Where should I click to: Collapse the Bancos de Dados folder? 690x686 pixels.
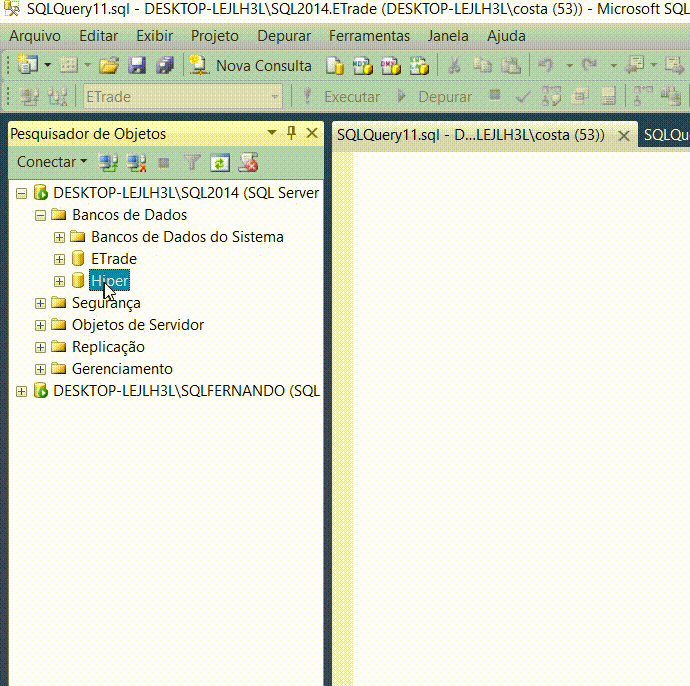click(40, 215)
